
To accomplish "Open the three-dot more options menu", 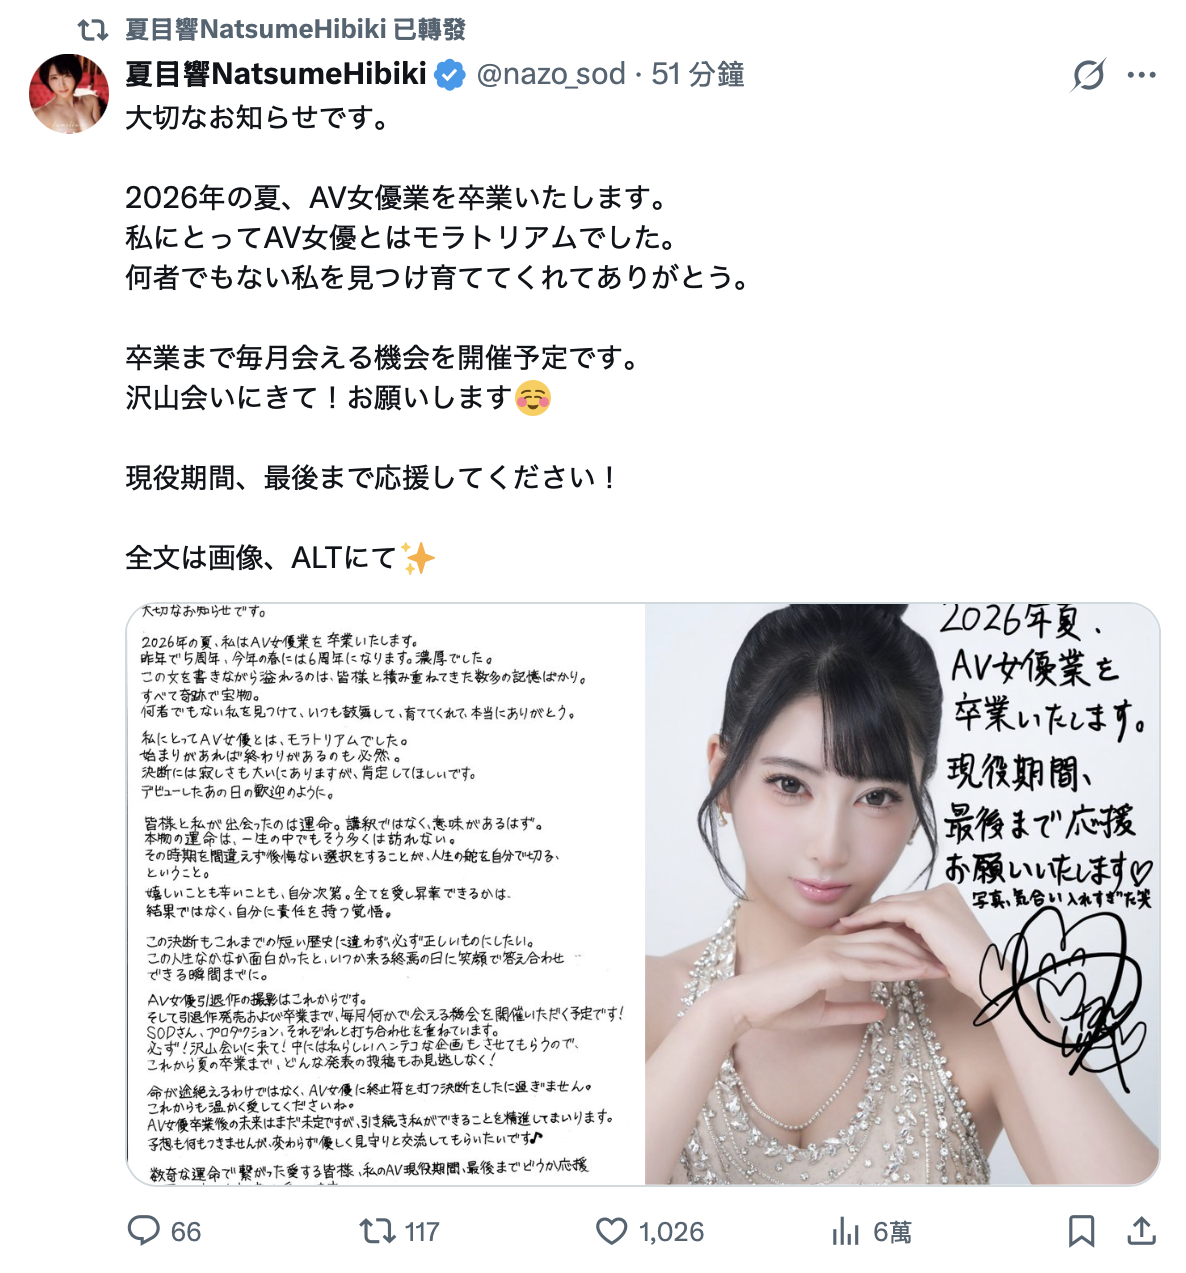I will pyautogui.click(x=1141, y=75).
